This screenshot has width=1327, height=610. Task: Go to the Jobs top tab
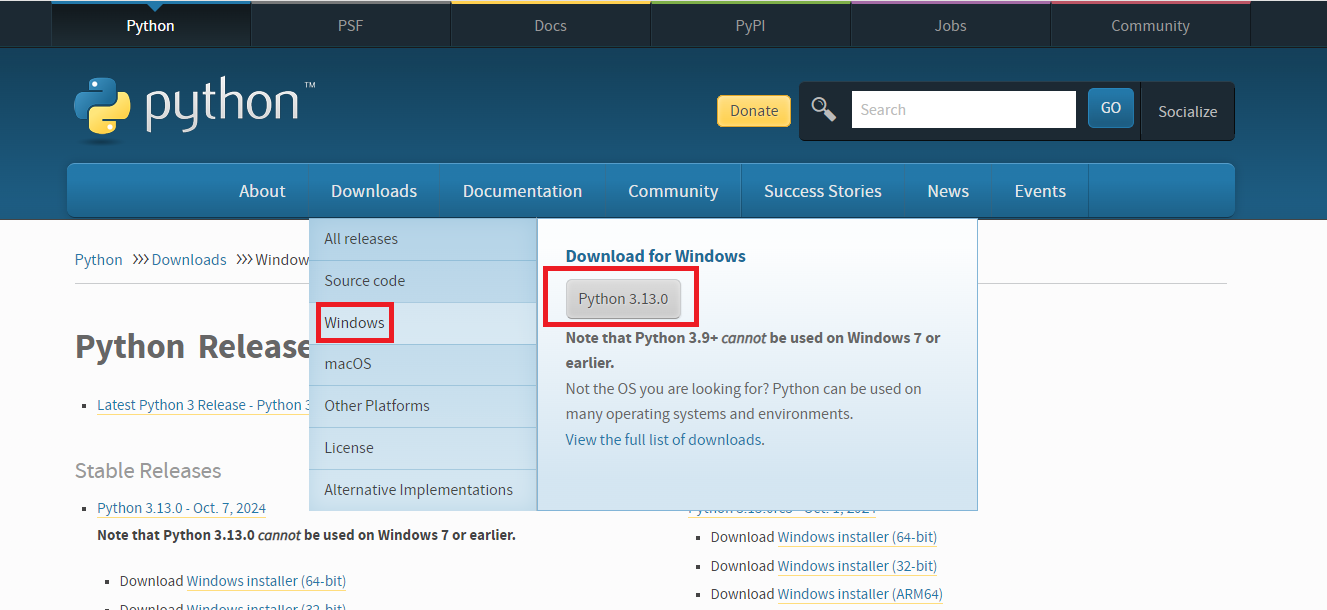pos(951,26)
